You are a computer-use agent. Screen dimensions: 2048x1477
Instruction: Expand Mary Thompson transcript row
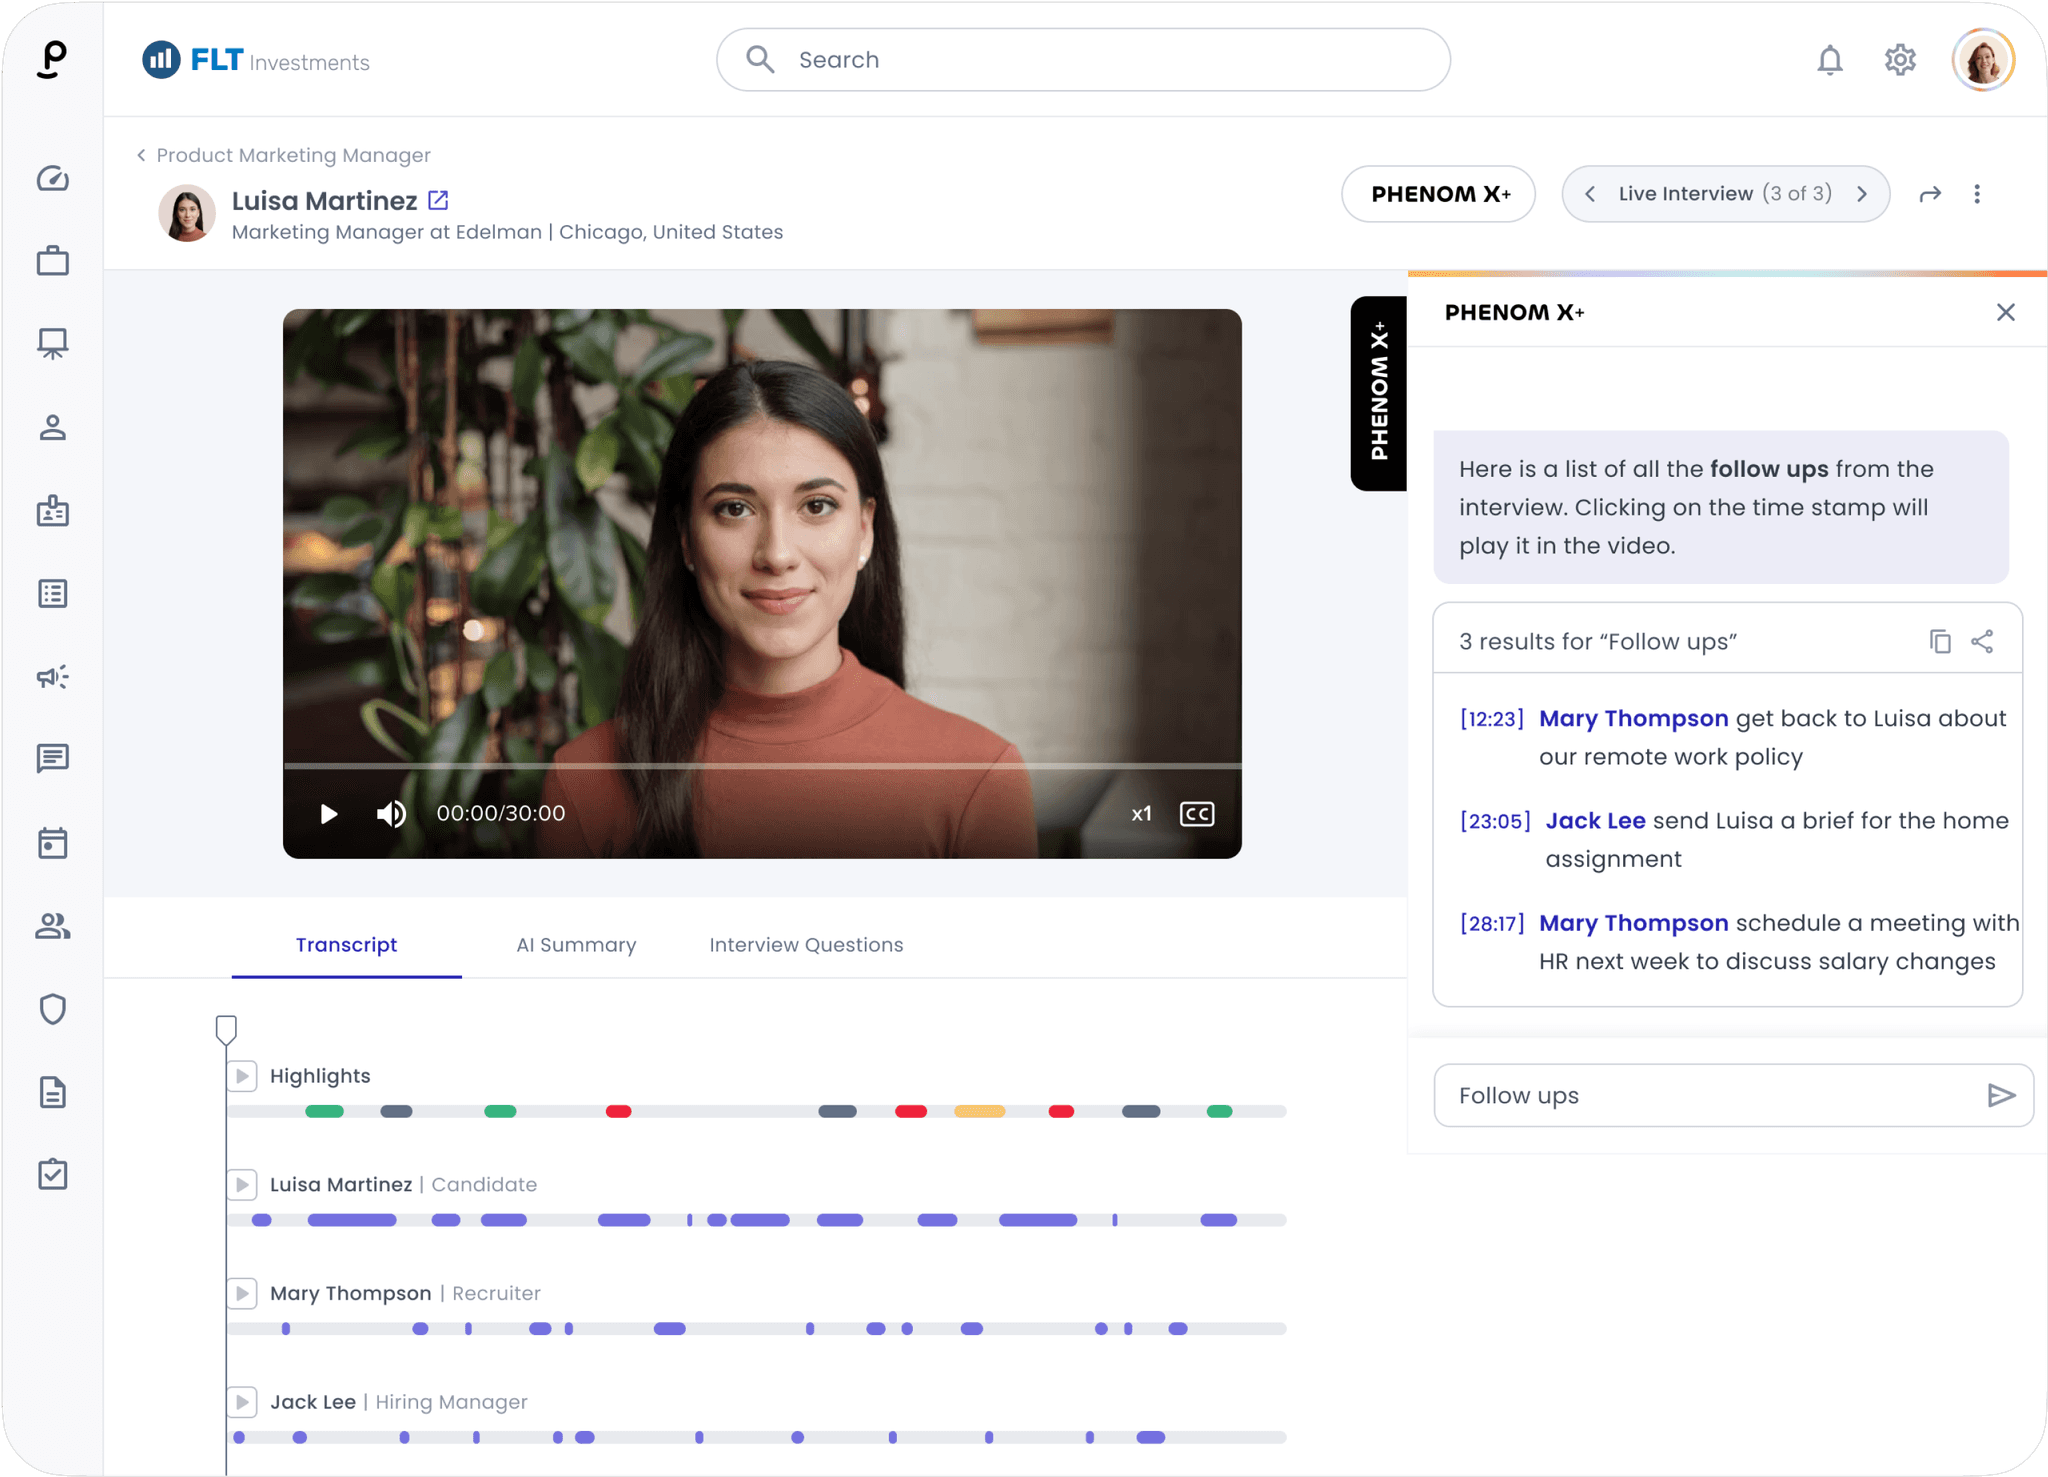click(x=242, y=1293)
